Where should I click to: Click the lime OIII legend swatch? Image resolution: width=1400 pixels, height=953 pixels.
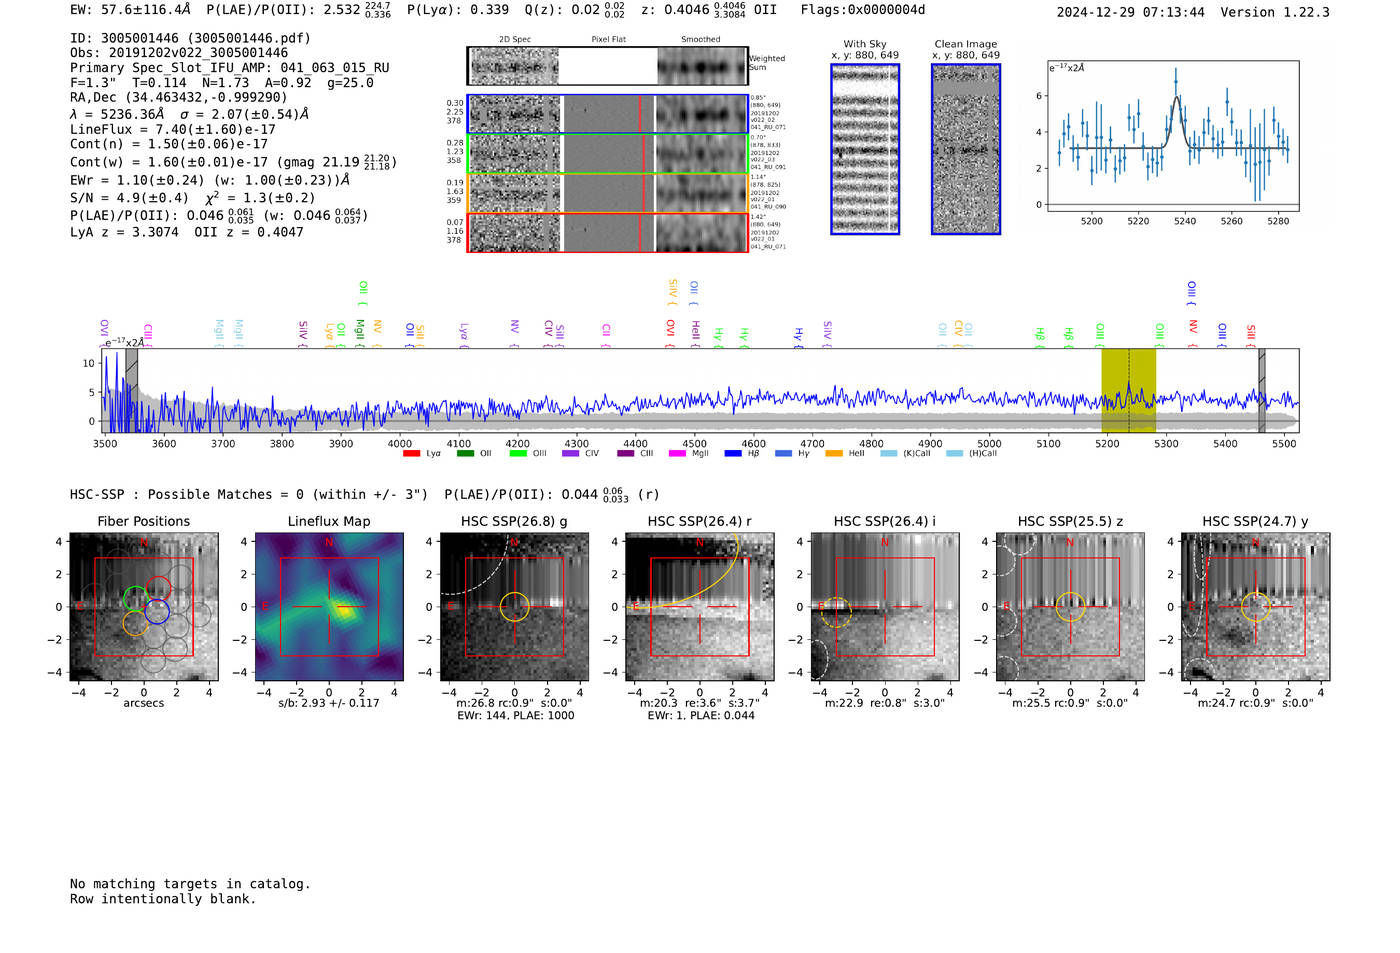(x=518, y=454)
